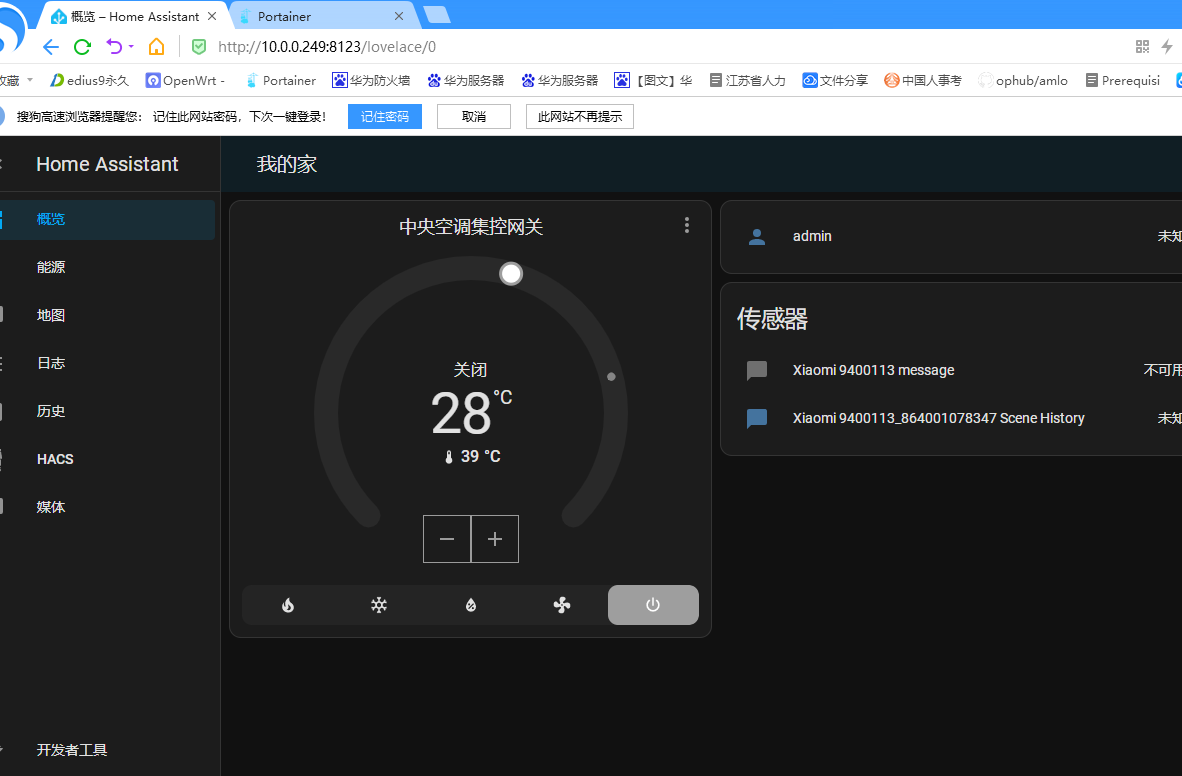Select the dry mode water-drop icon
Image resolution: width=1182 pixels, height=776 pixels.
[x=471, y=605]
